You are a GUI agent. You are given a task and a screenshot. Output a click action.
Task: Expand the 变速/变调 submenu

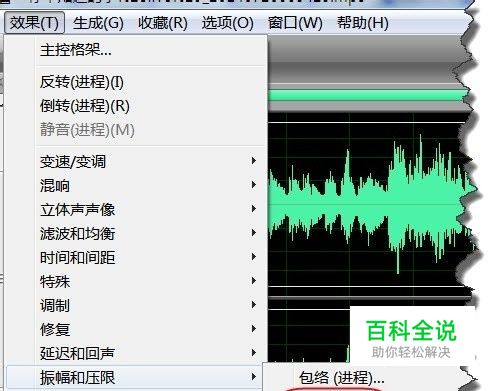click(x=136, y=162)
